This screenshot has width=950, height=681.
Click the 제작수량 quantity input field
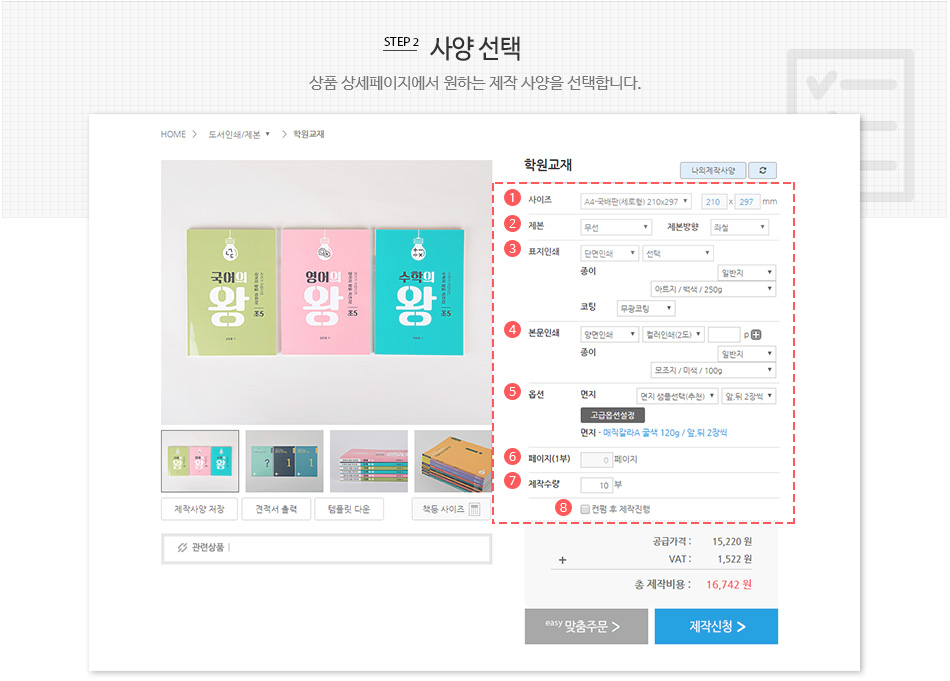[596, 485]
